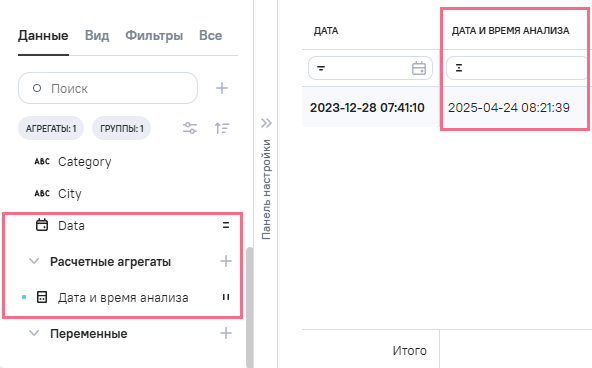
Task: Click the ДАТА И ВРЕМЯ АНАЛИЗА filter input
Action: click(517, 68)
